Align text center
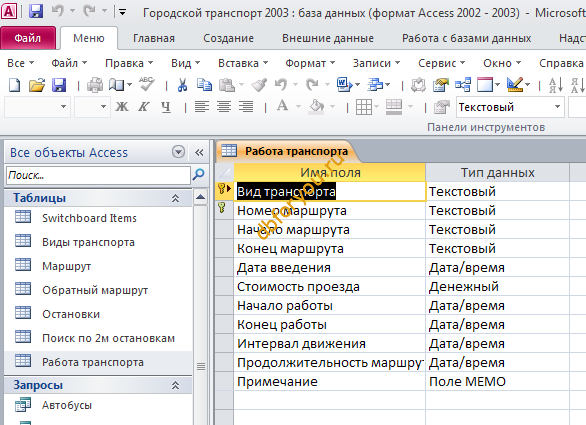586x425 pixels. (224, 107)
